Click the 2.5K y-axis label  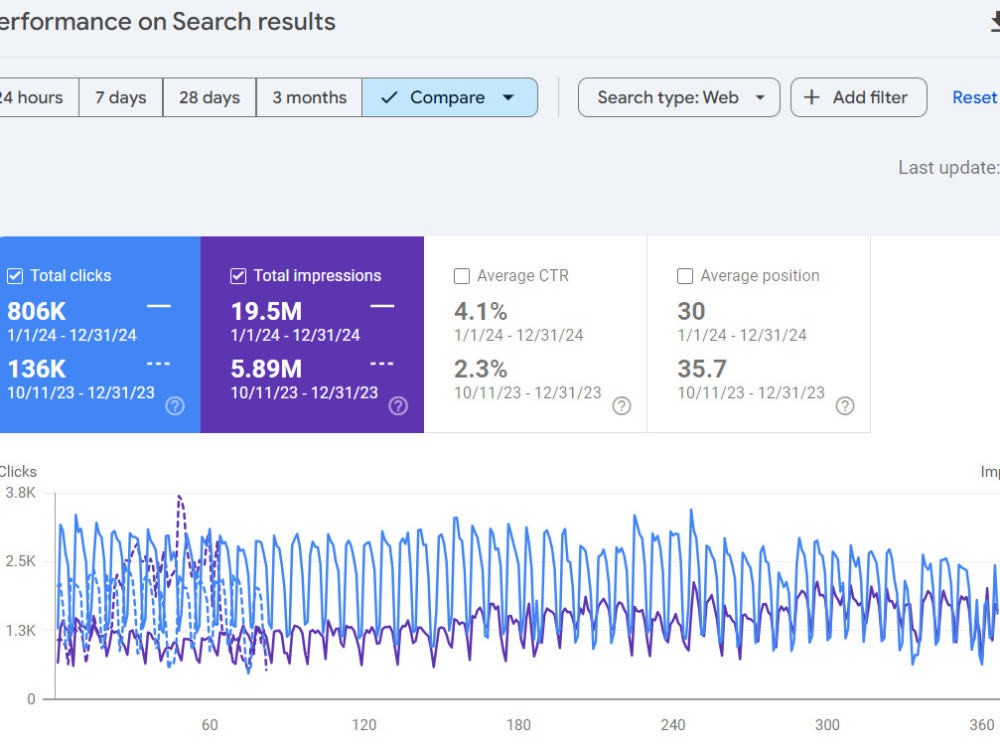click(20, 562)
